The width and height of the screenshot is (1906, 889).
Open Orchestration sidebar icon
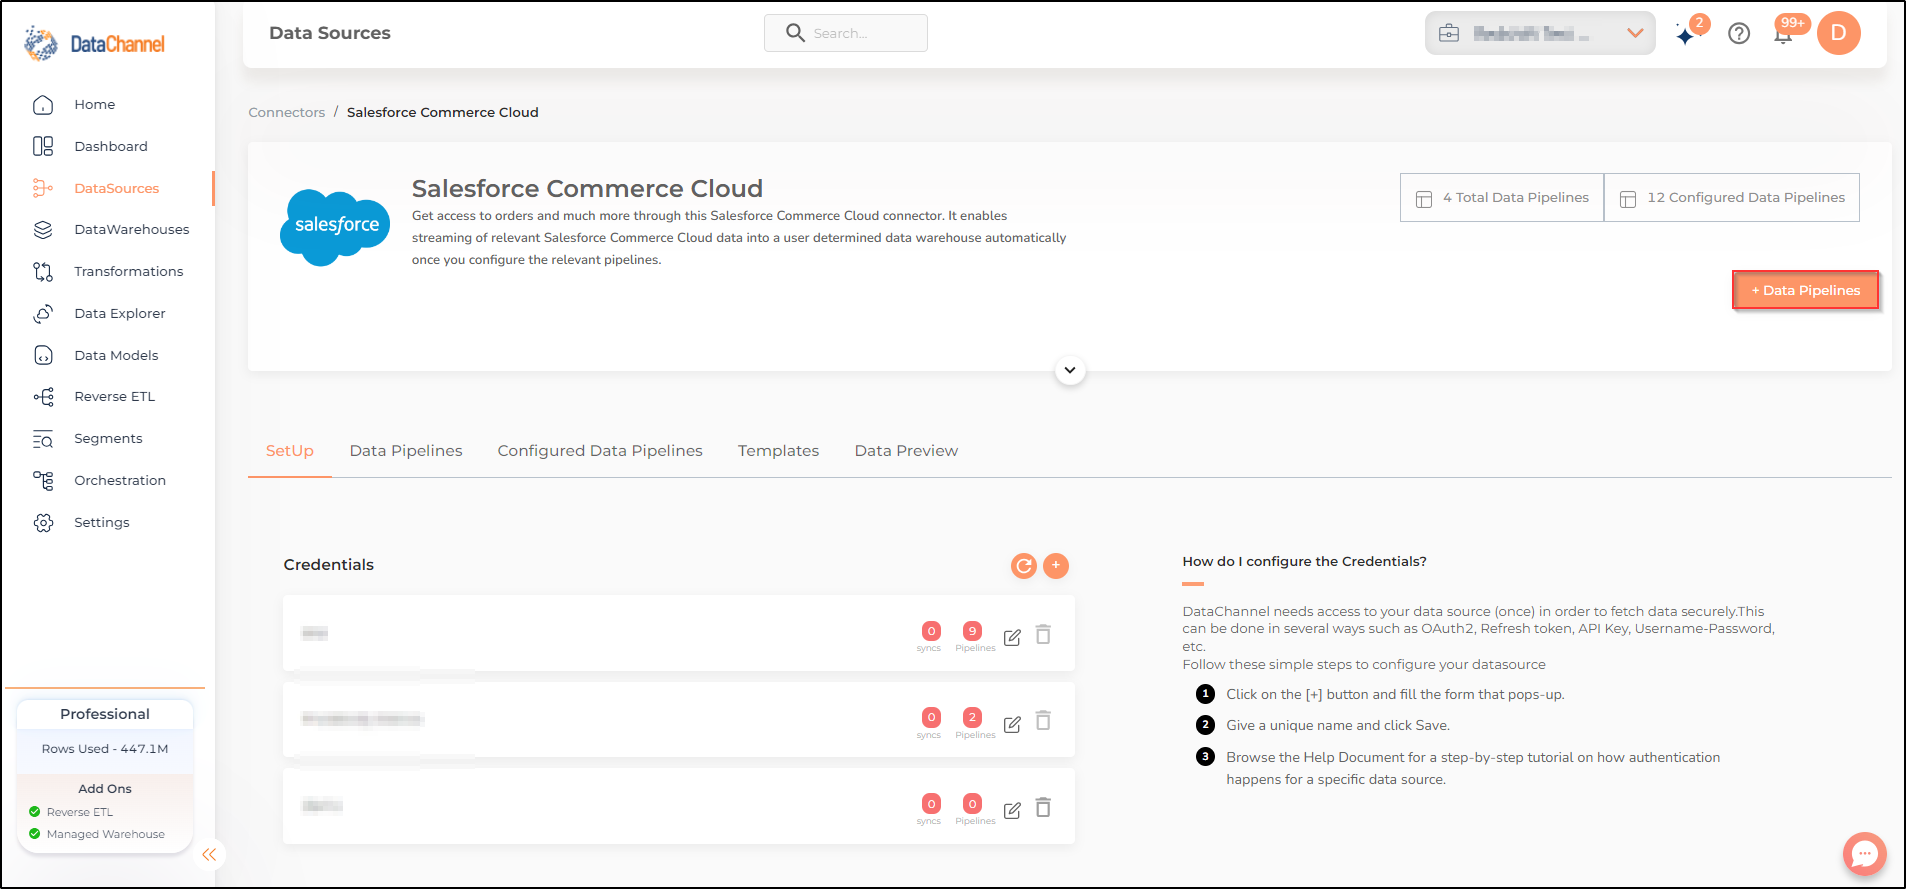(43, 480)
